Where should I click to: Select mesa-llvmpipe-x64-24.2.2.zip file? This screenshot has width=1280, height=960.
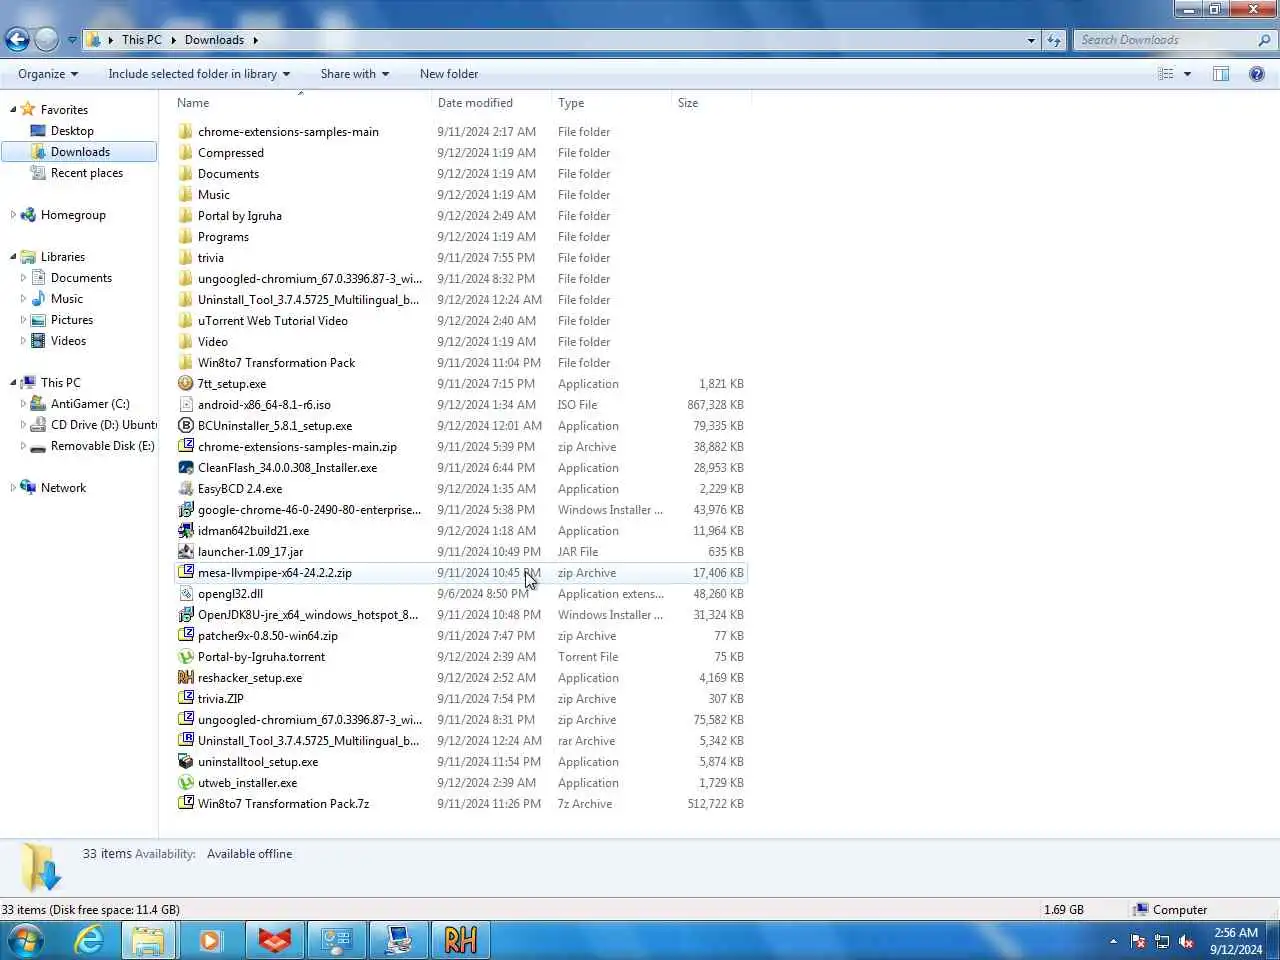click(x=461, y=573)
